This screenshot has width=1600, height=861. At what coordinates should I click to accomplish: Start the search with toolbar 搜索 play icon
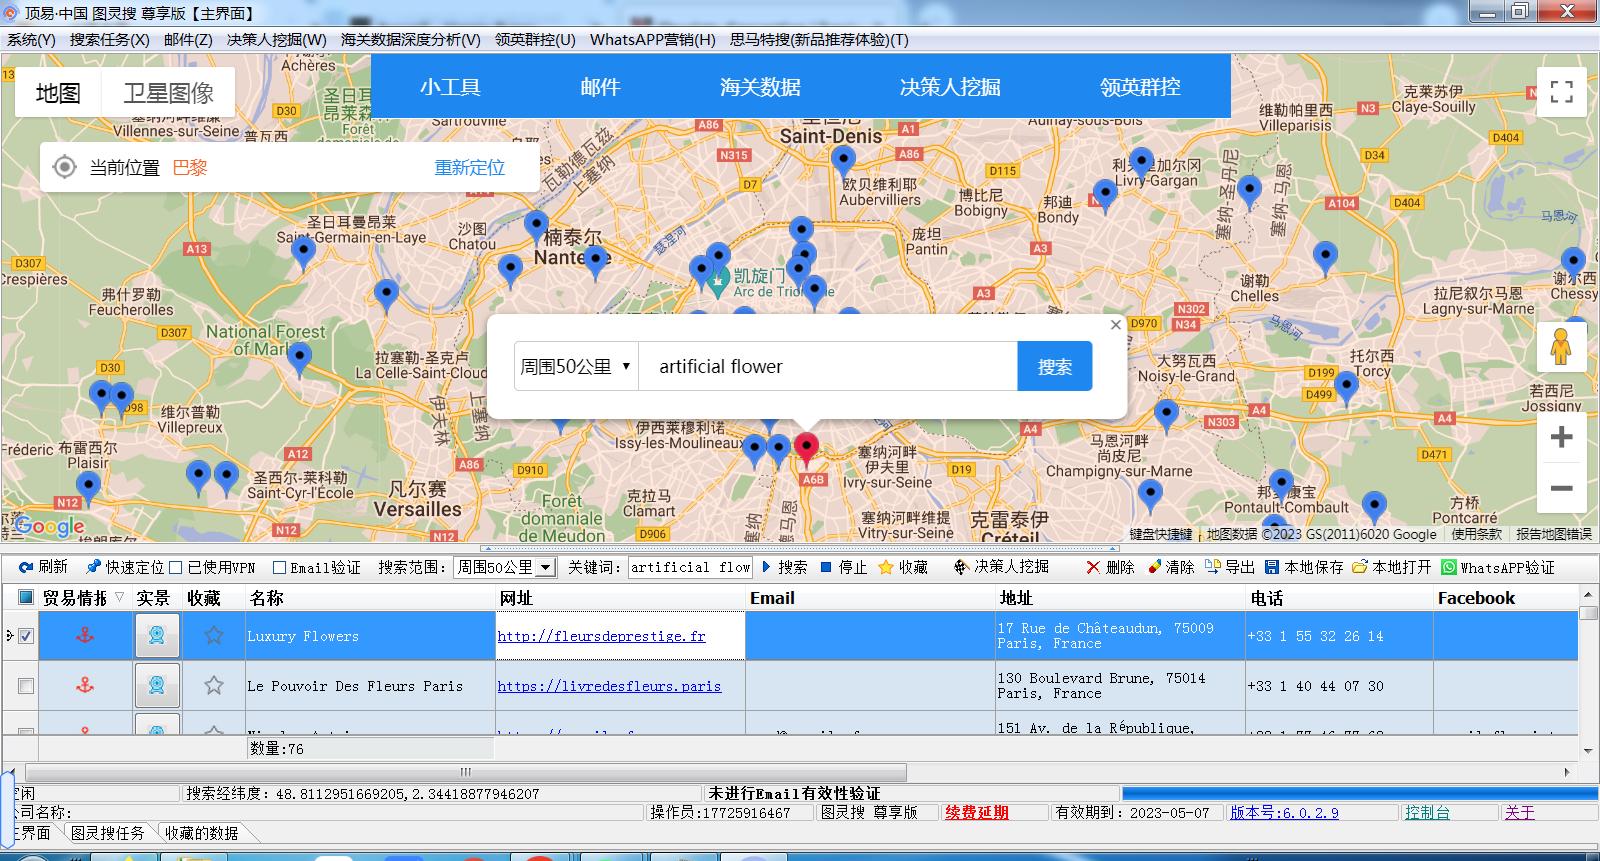[x=767, y=567]
